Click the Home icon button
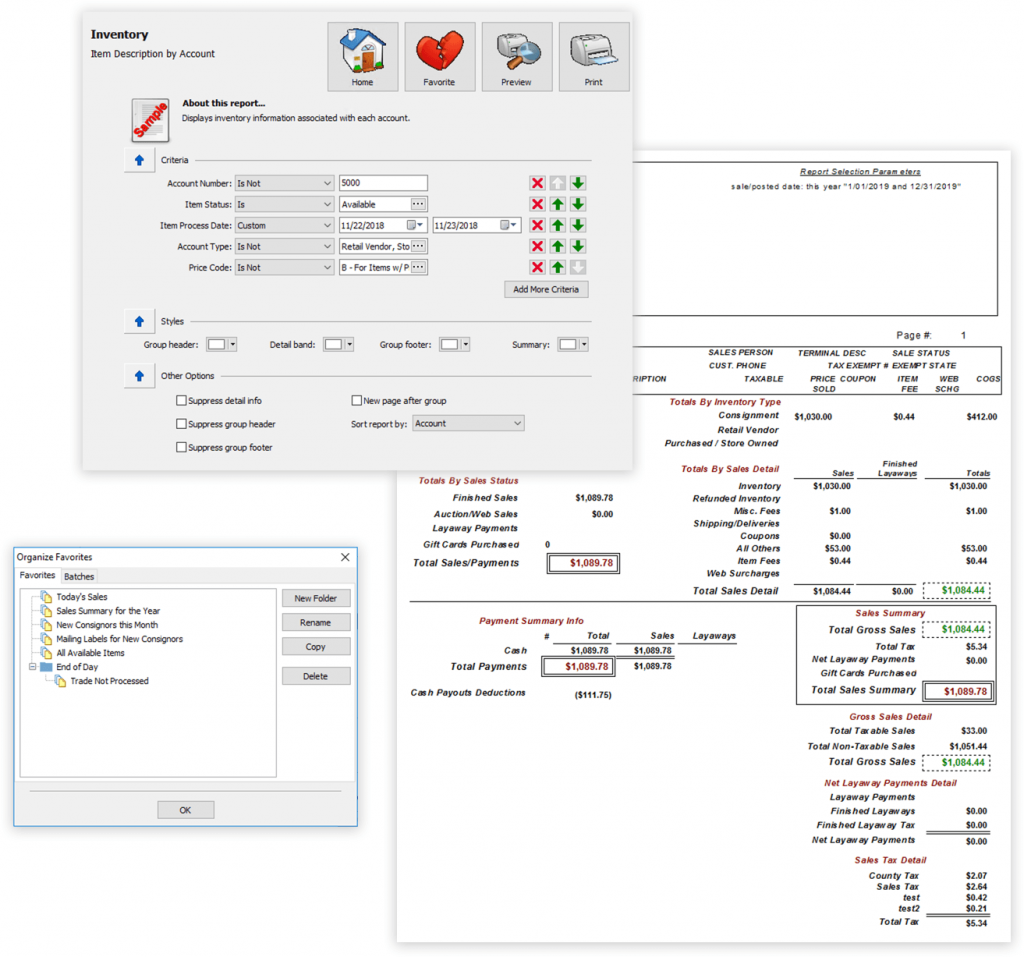Screen dimensions: 1024x957 coord(362,57)
